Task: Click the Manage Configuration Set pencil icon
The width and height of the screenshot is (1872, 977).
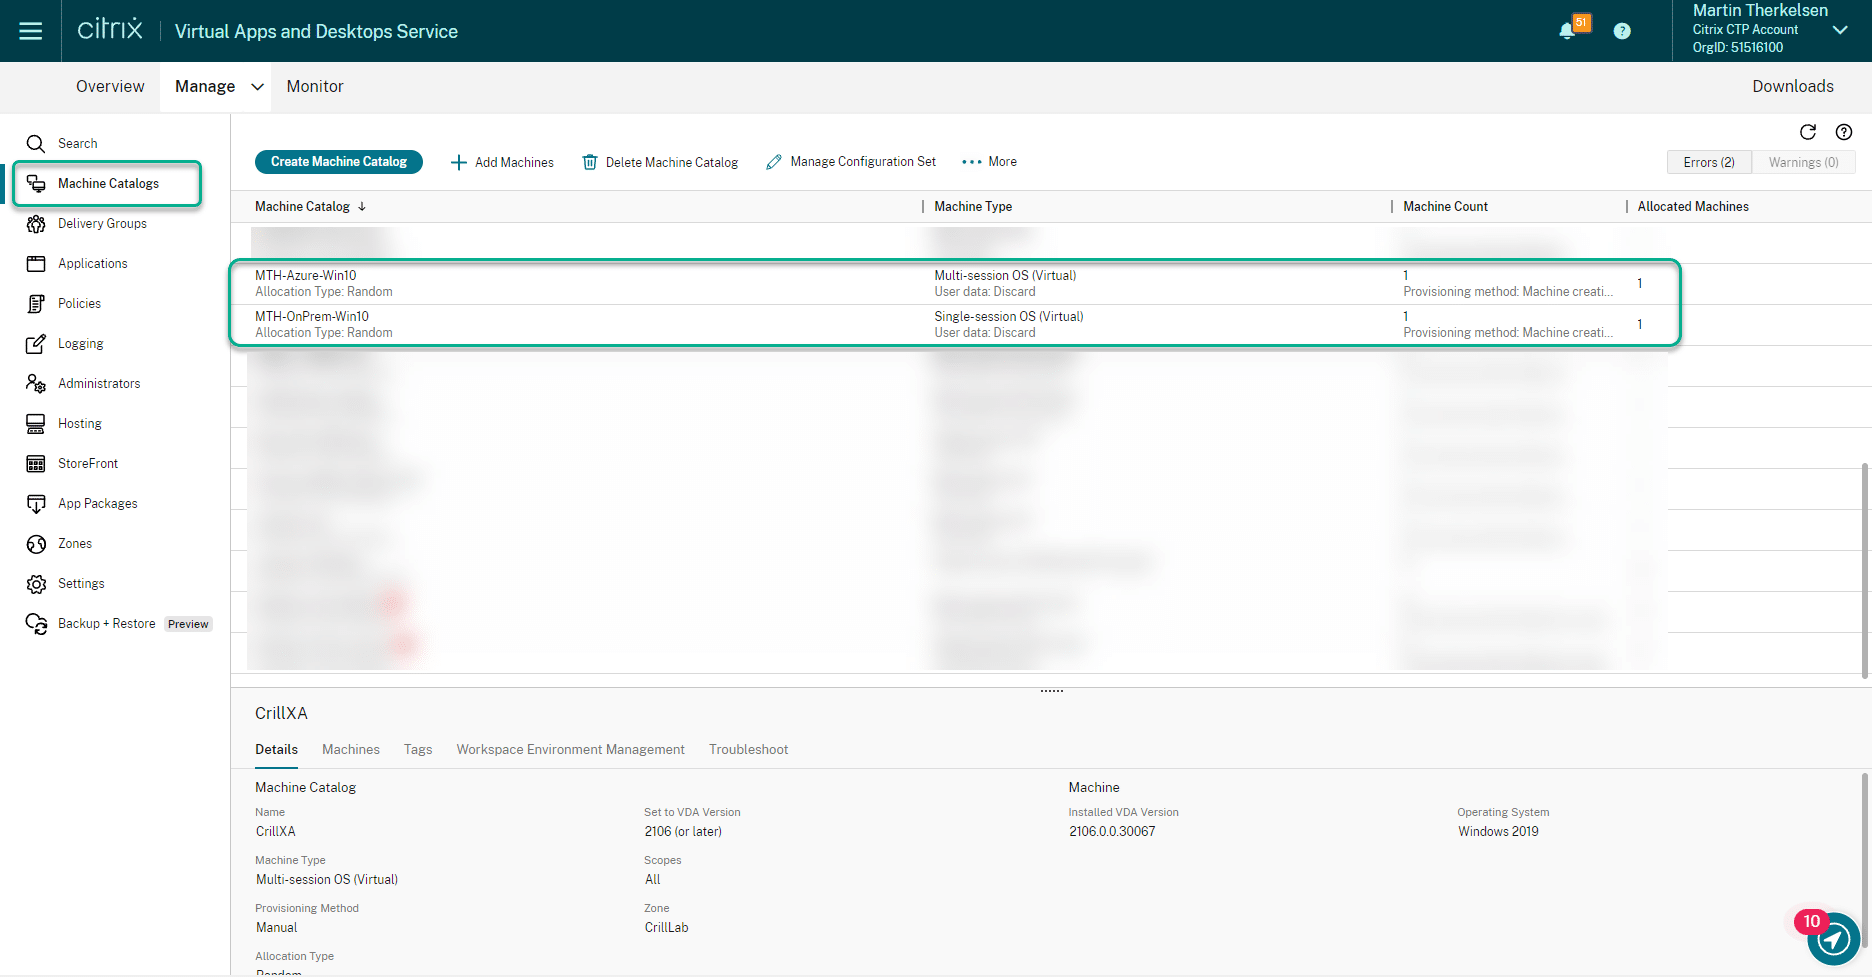Action: tap(774, 162)
